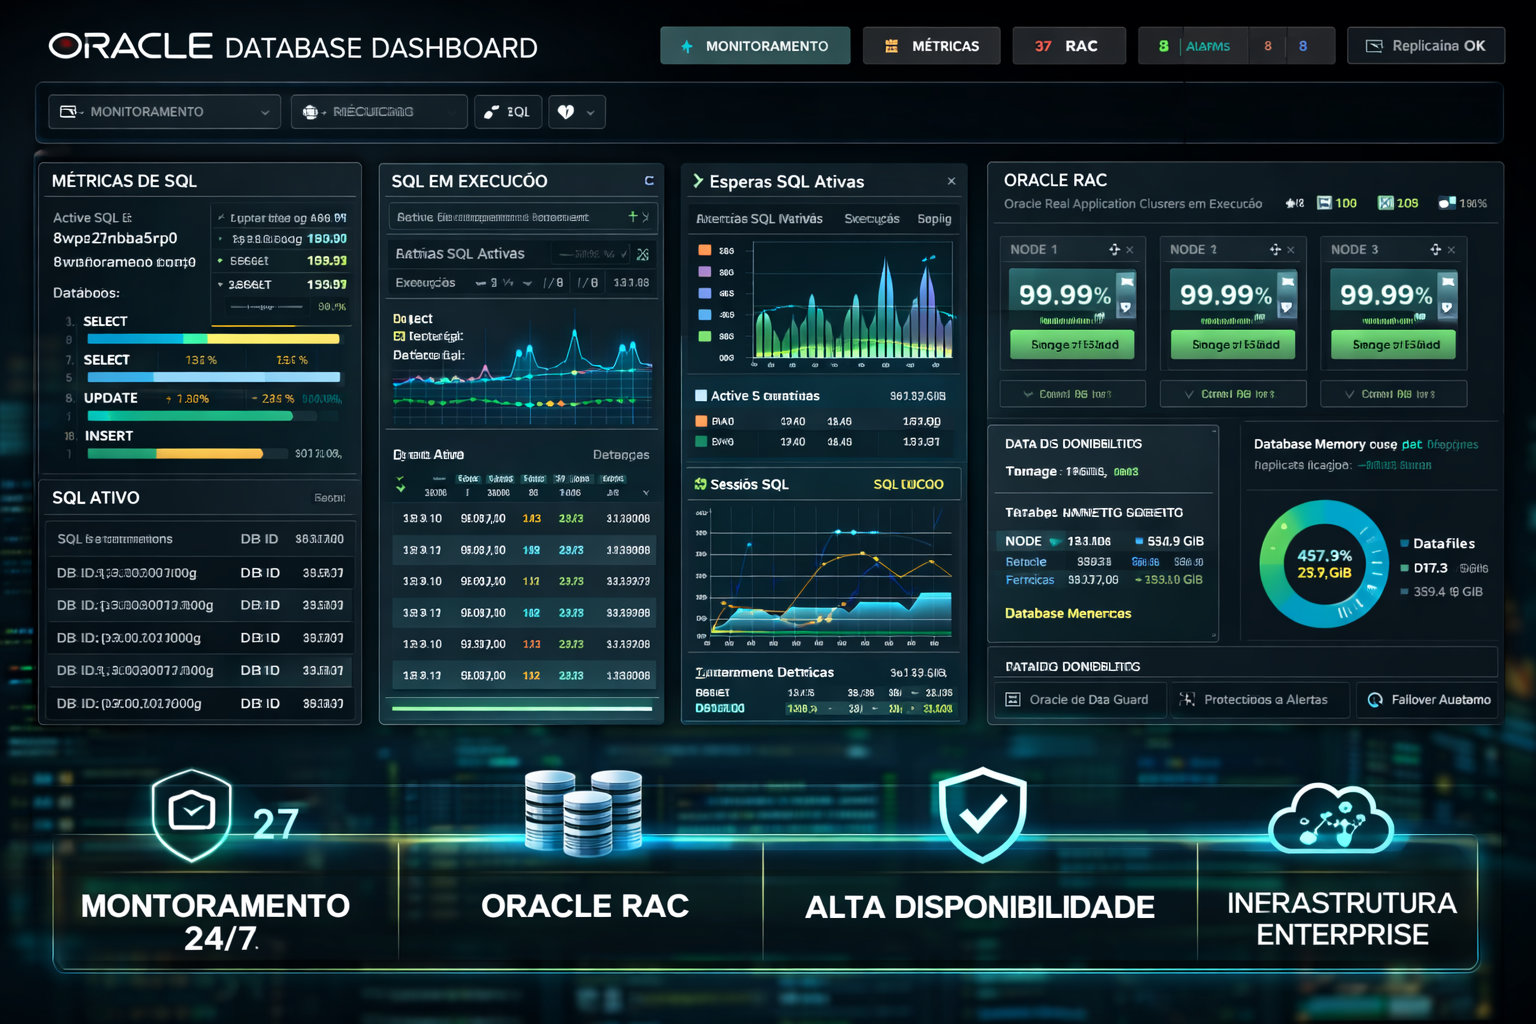Click the green plus icon in SQL EM EXECUCÓO filter
This screenshot has width=1536, height=1024.
coord(632,216)
